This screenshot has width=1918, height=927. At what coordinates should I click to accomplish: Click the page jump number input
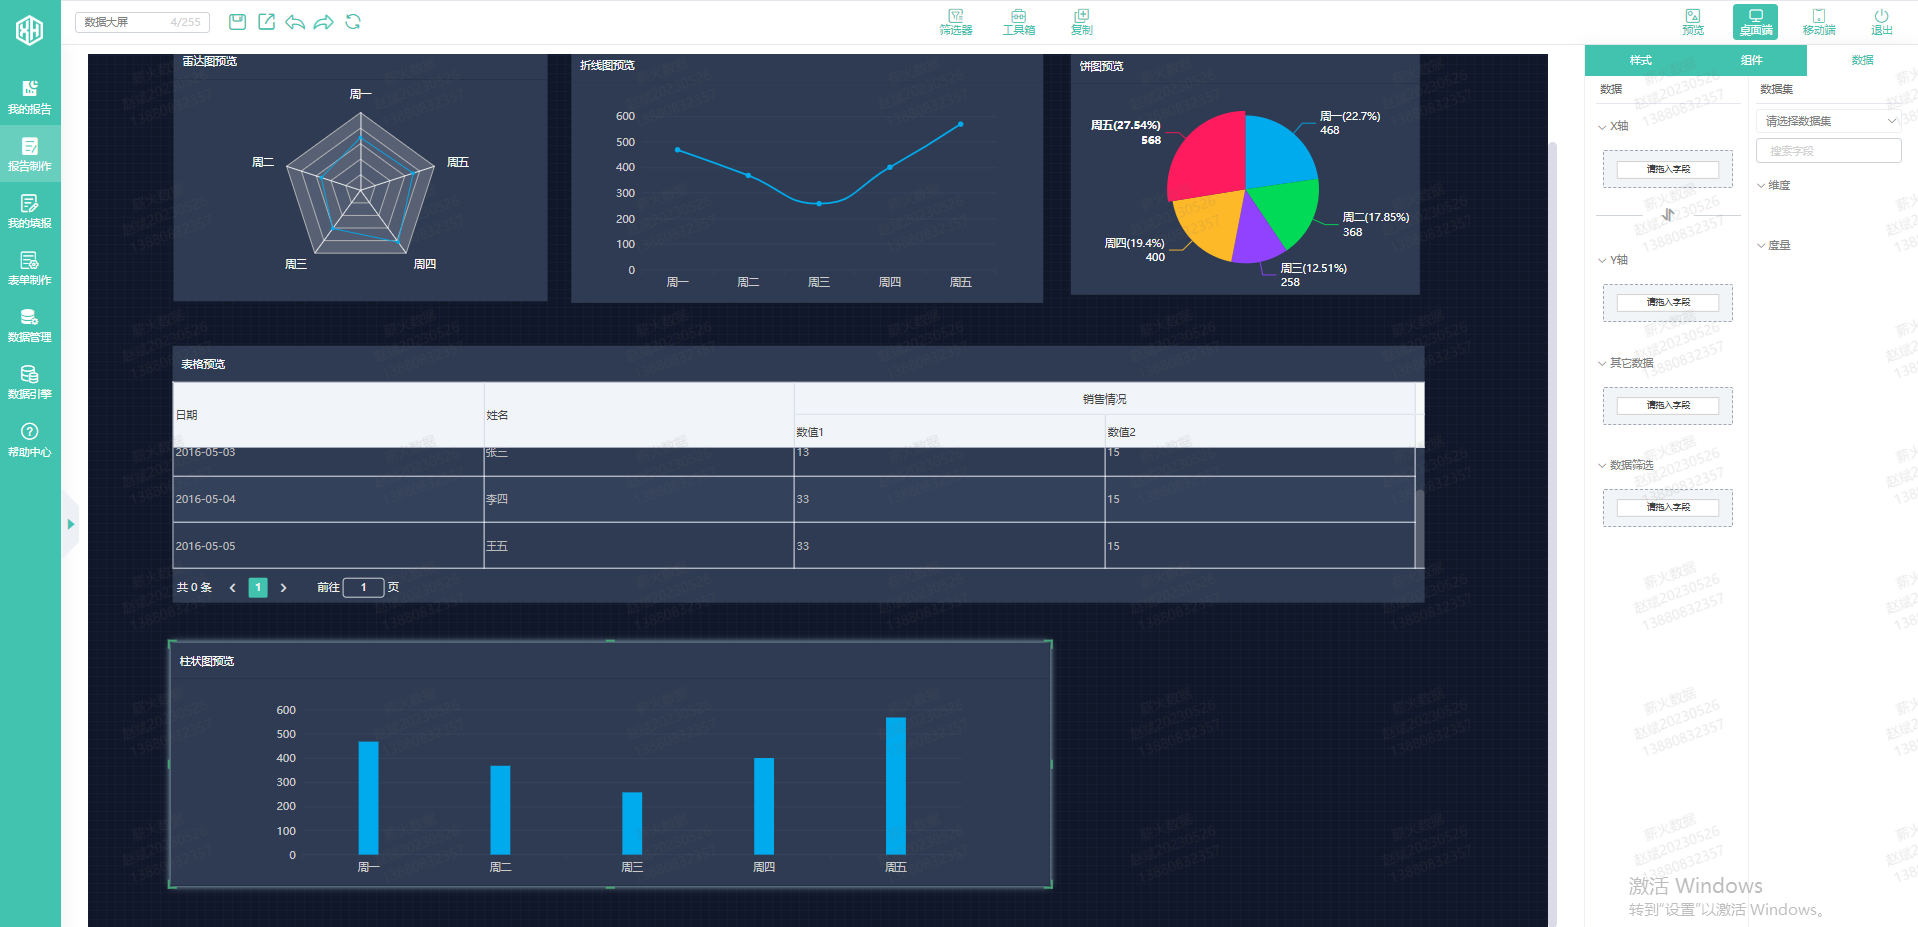pos(364,588)
